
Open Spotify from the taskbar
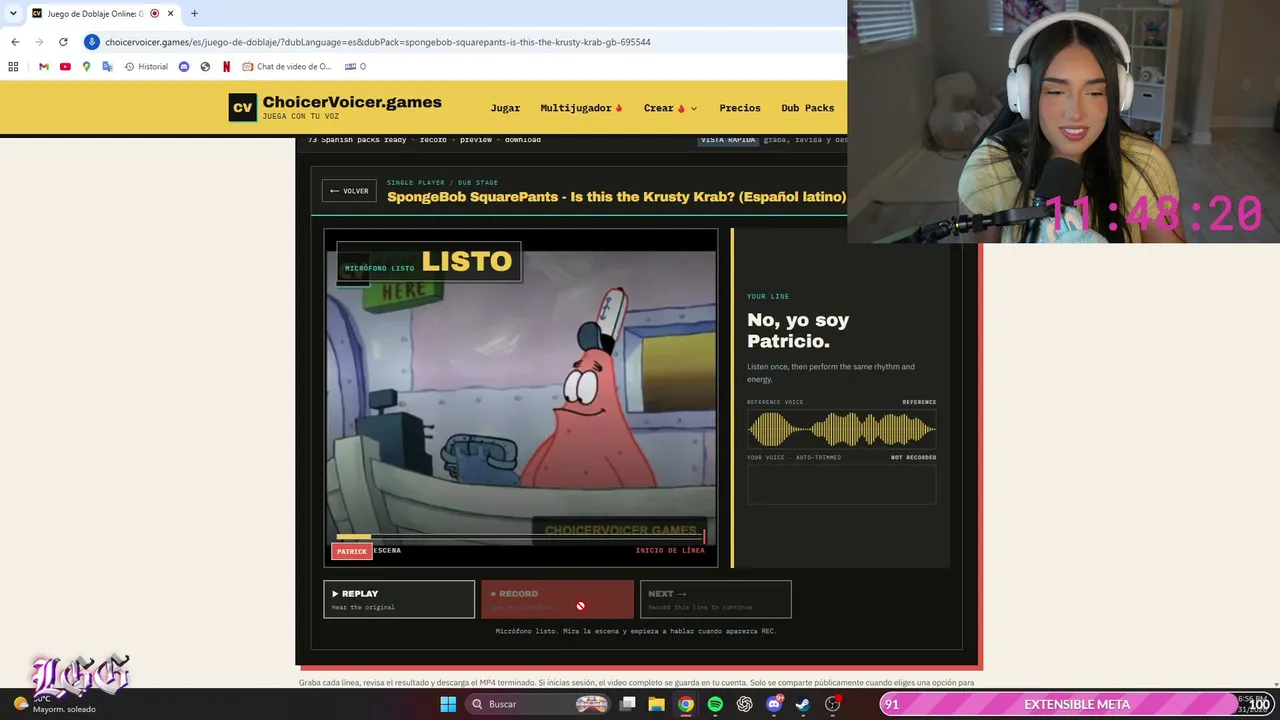[715, 704]
